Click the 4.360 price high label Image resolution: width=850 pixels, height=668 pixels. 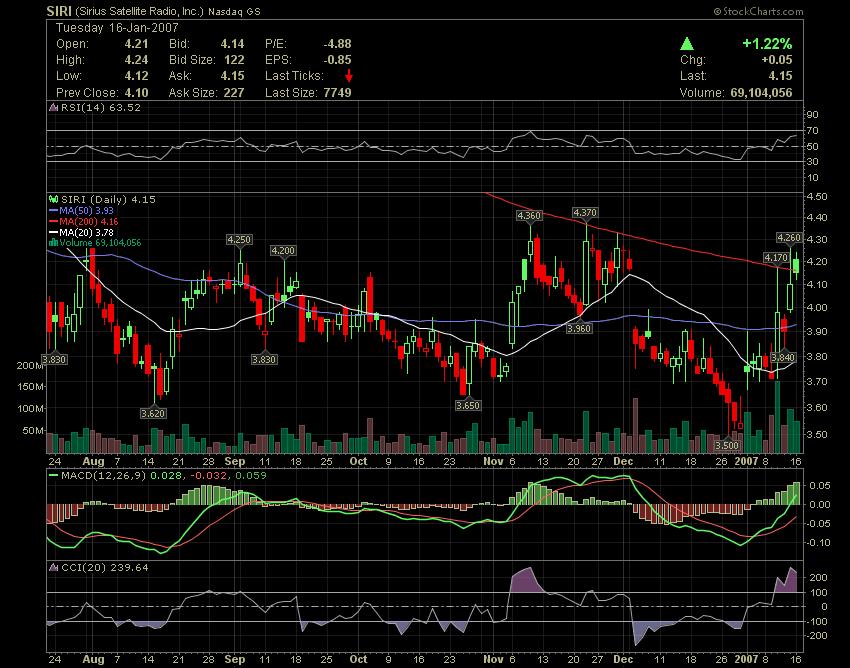(529, 215)
